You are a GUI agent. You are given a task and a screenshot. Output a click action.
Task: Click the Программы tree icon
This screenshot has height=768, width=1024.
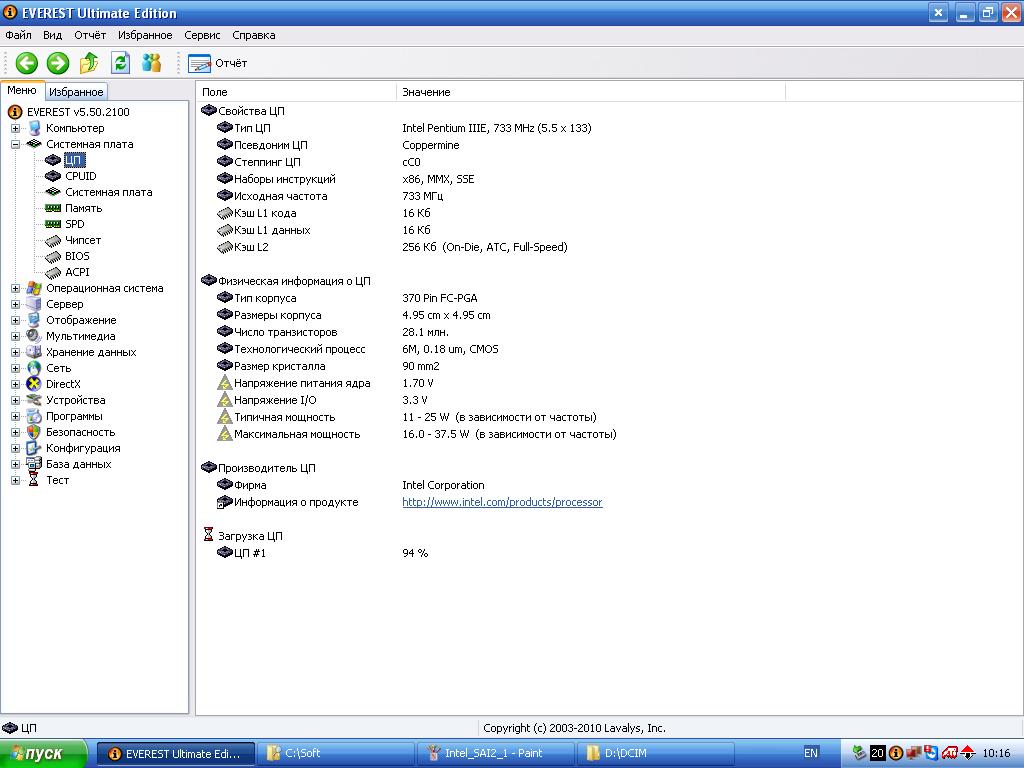(34, 416)
